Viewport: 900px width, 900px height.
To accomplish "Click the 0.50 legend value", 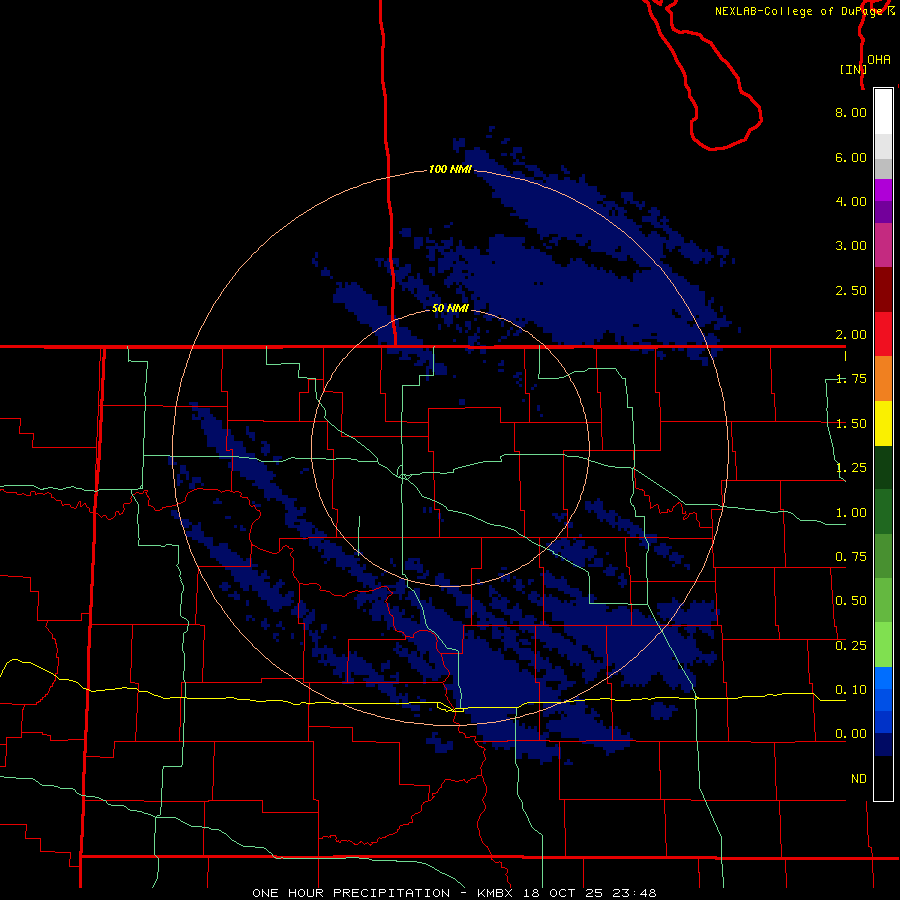I will (x=851, y=601).
